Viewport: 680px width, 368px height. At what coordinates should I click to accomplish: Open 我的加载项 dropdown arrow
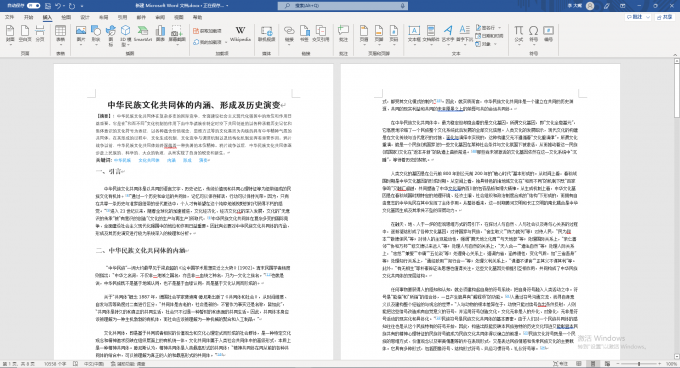226,42
